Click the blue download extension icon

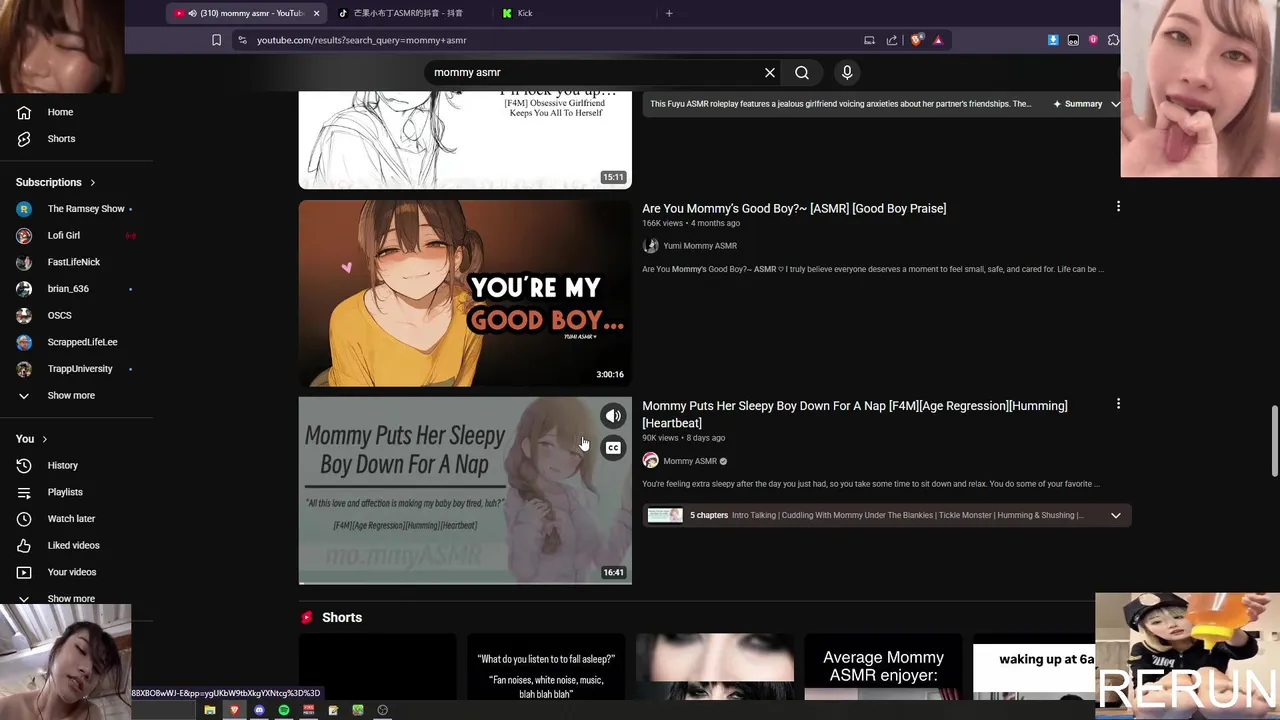click(x=1053, y=40)
